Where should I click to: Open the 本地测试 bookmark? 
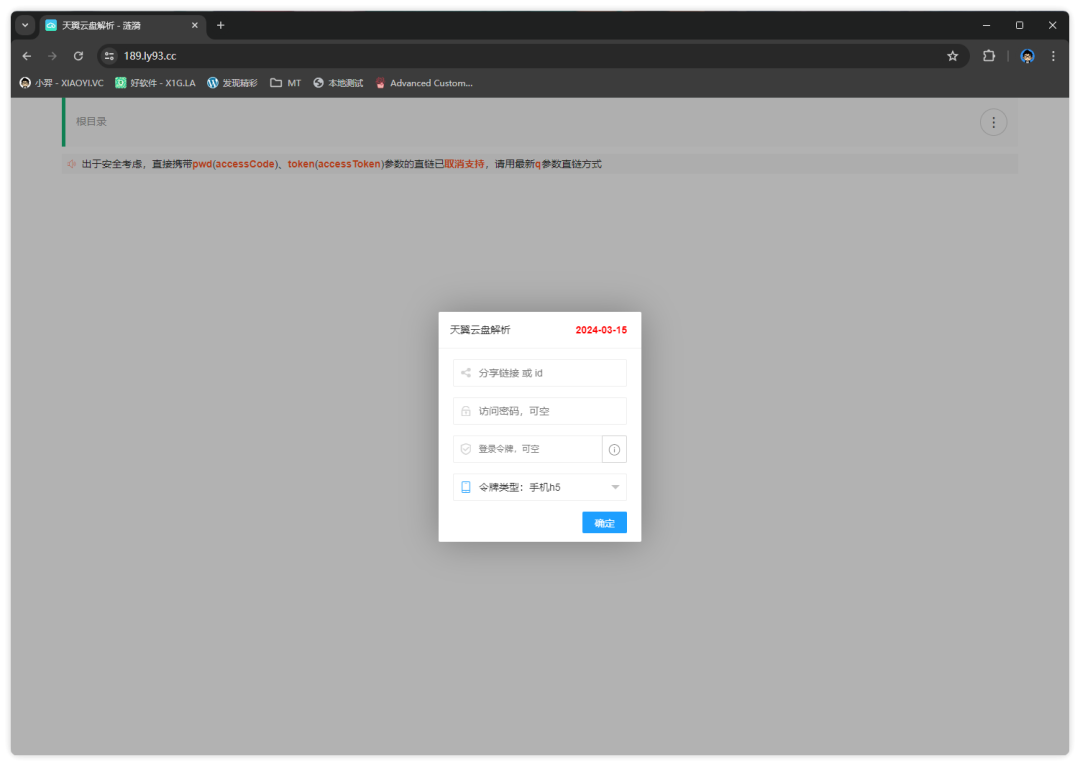[338, 83]
